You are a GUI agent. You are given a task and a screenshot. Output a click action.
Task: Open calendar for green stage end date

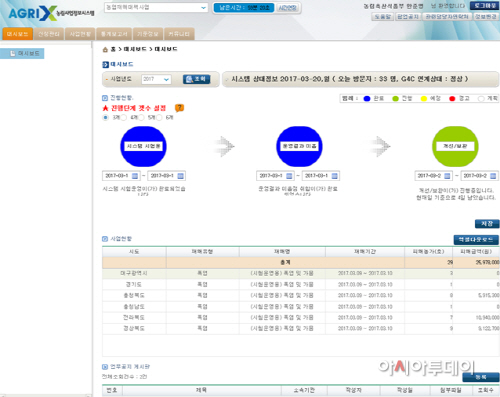(493, 176)
